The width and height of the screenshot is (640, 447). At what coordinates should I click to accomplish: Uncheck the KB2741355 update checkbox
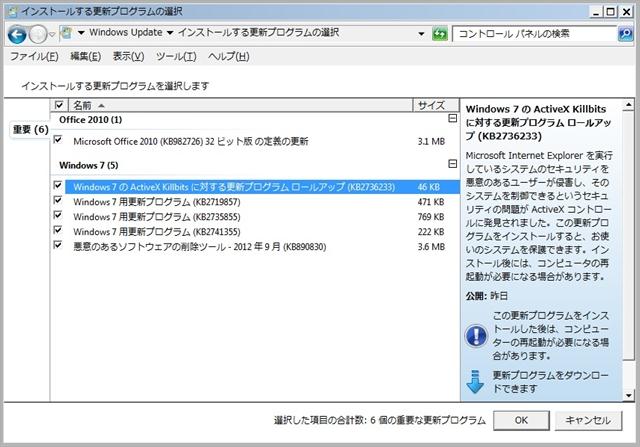58,230
